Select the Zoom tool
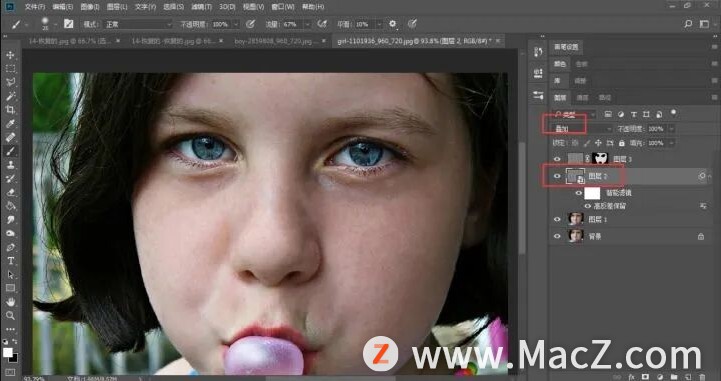Image resolution: width=721 pixels, height=381 pixels. click(x=10, y=316)
